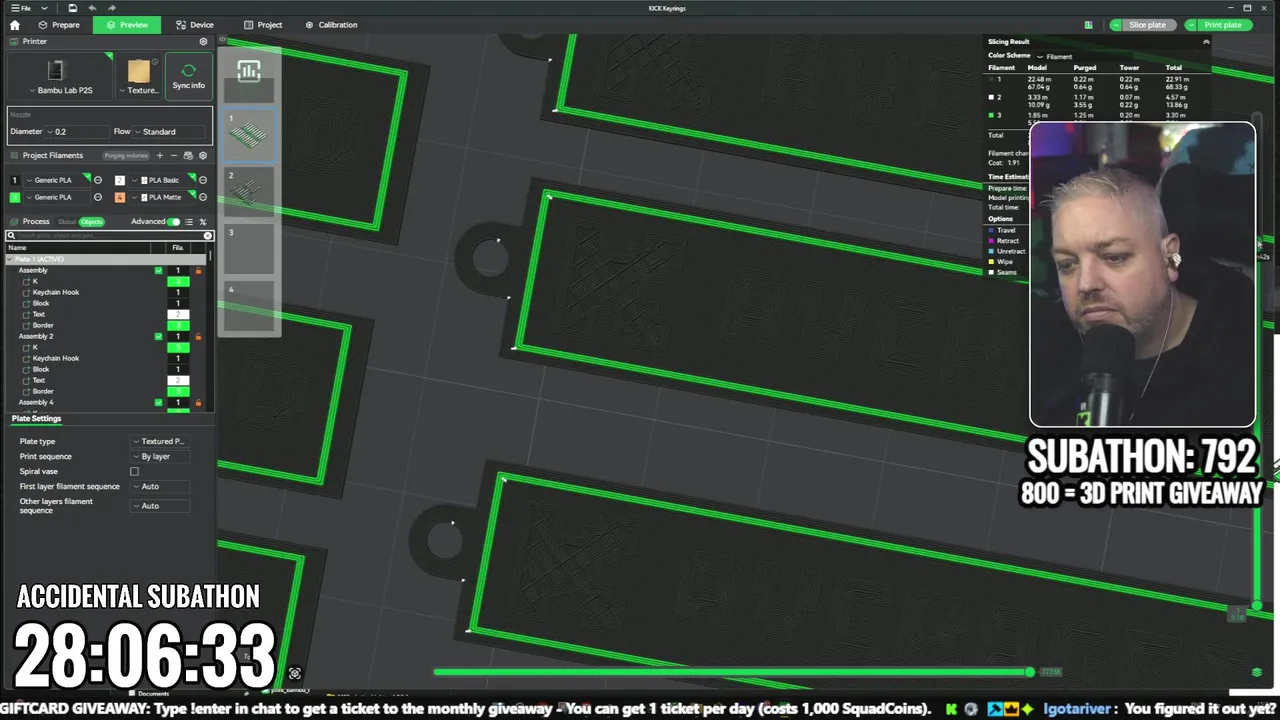Open the nozzle Diameter 0.2 dropdown
This screenshot has width=1280, height=720.
[78, 131]
